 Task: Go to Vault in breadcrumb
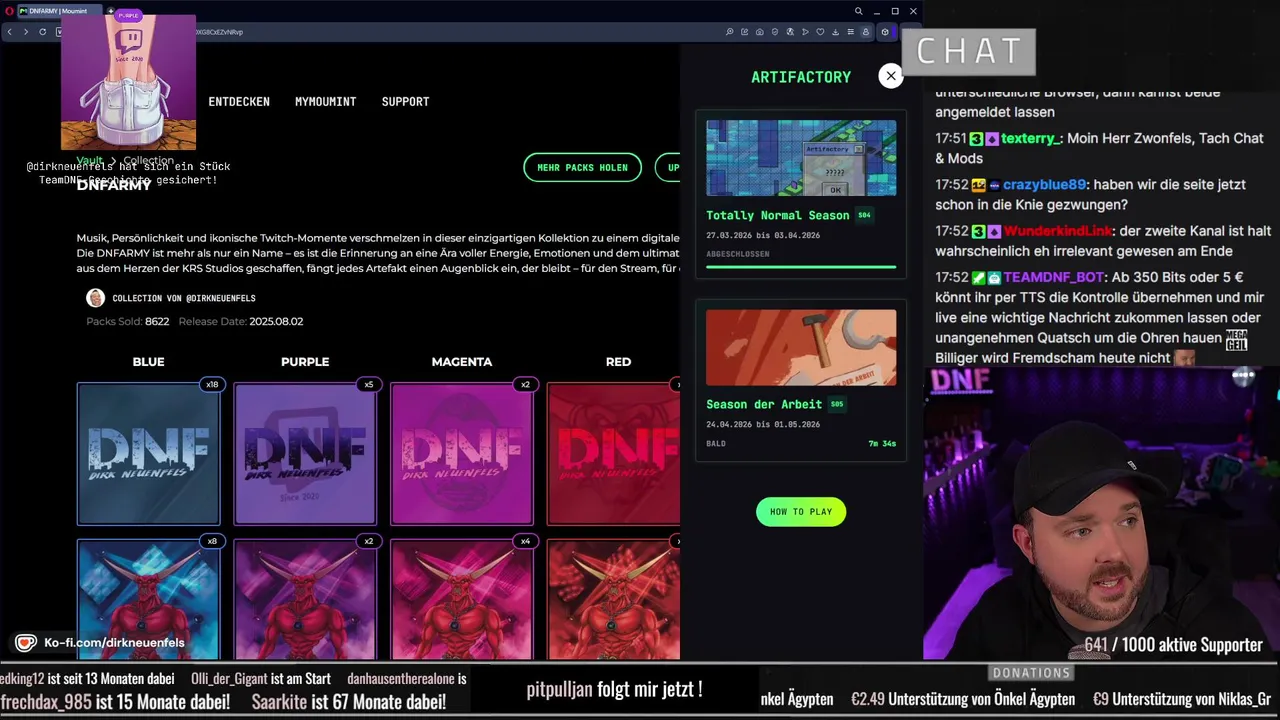point(90,160)
